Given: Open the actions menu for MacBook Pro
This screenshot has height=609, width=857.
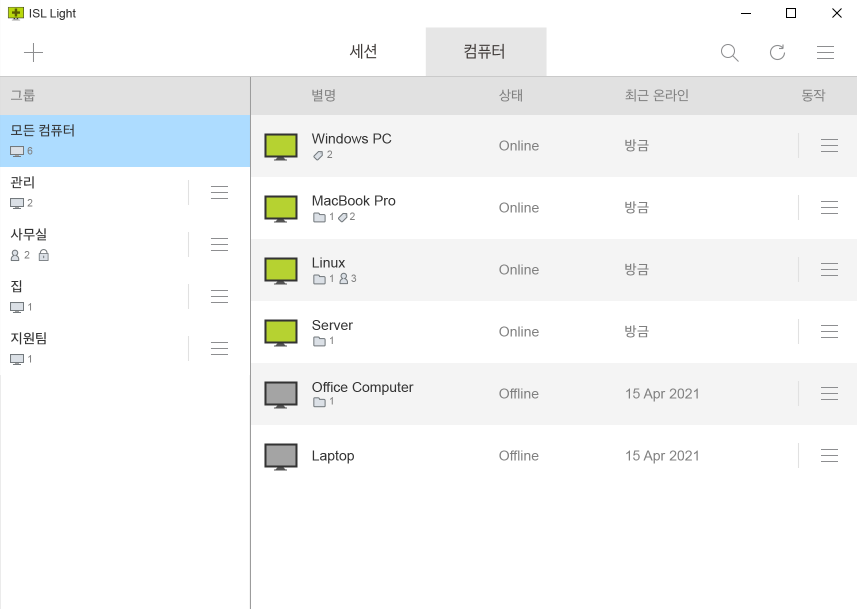Looking at the screenshot, I should click(829, 207).
